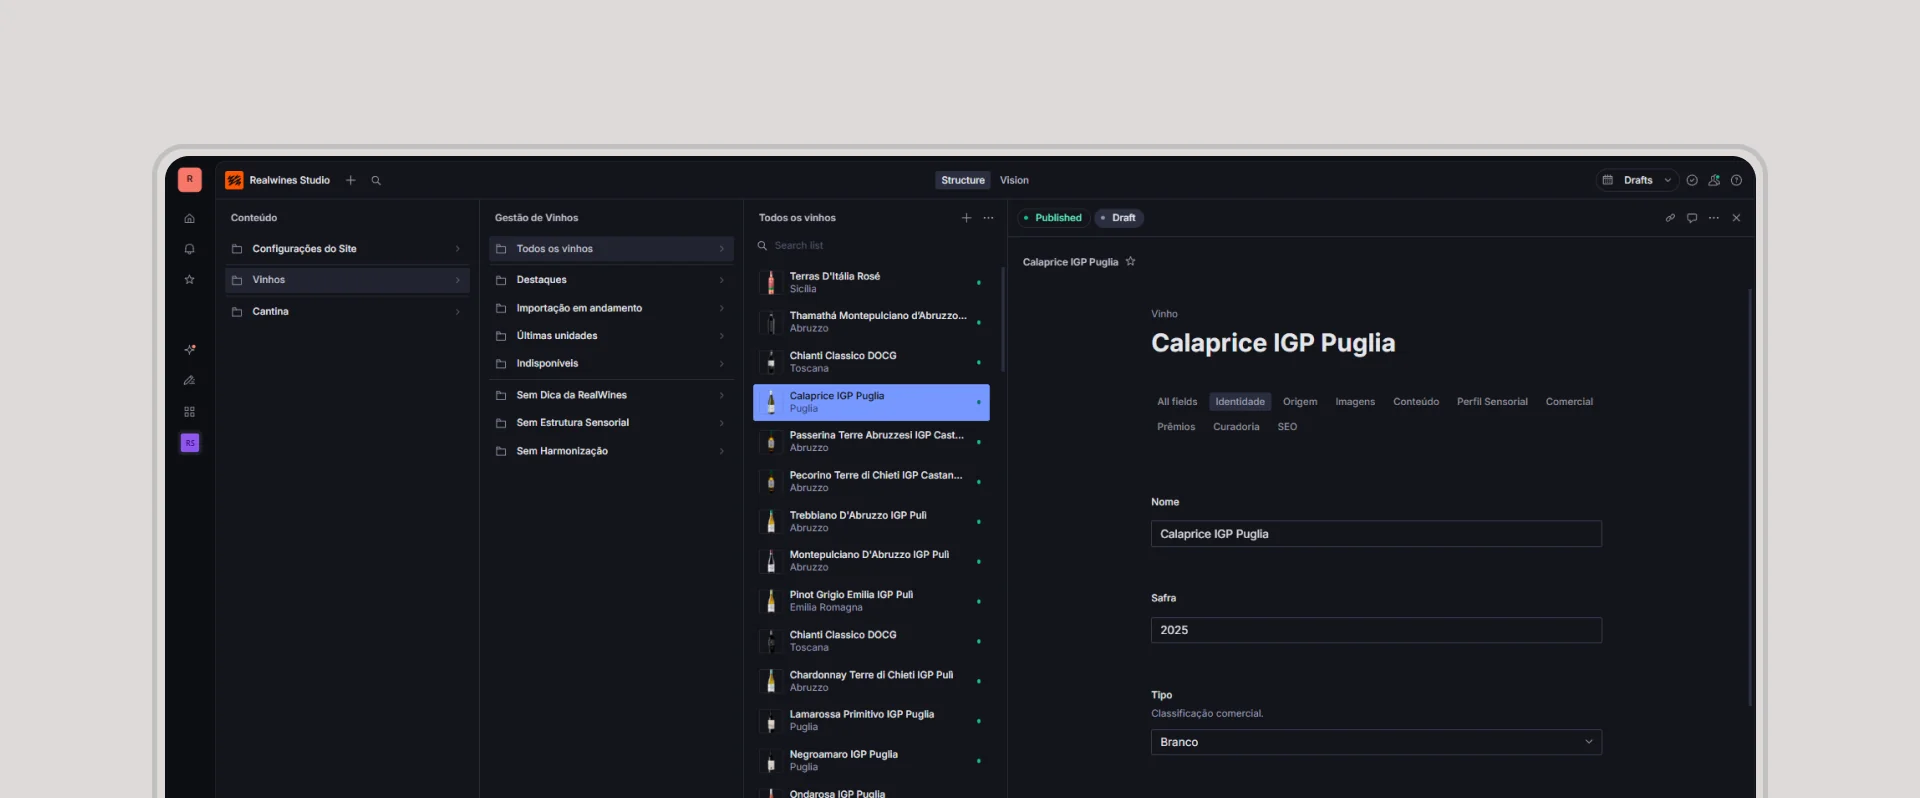Image resolution: width=1920 pixels, height=798 pixels.
Task: Open Terras D'Itália Rosé wine entry
Action: coord(871,283)
